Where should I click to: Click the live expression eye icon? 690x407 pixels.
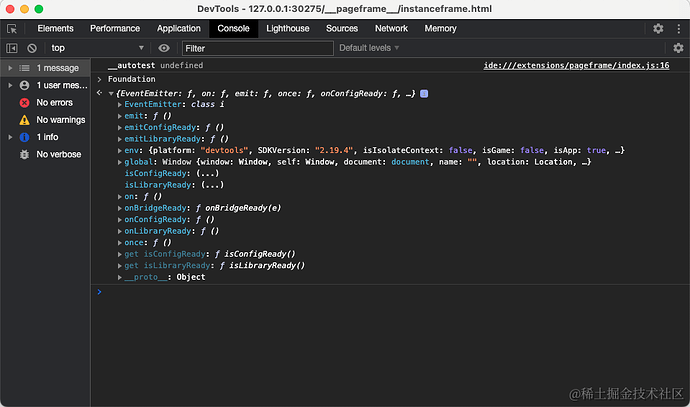coord(164,48)
